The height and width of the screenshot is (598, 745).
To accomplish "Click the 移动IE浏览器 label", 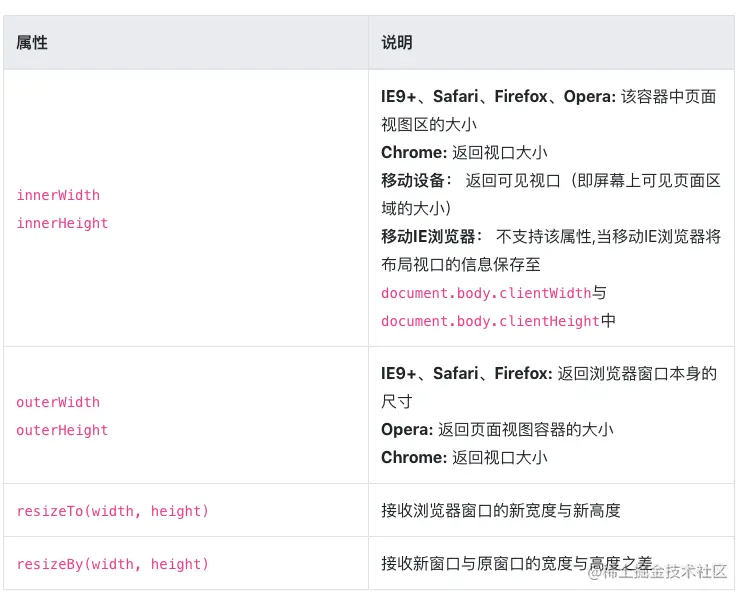I will tap(431, 237).
